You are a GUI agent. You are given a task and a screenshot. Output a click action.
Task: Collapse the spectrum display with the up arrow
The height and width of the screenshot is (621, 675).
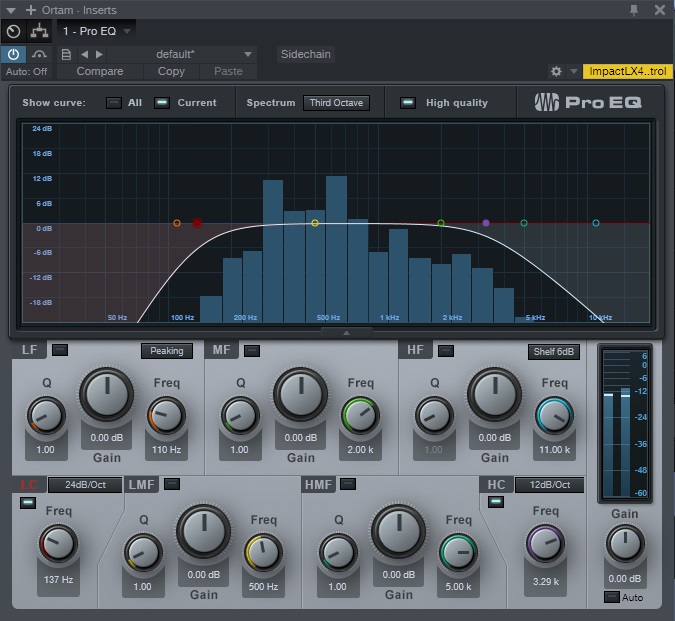347,333
